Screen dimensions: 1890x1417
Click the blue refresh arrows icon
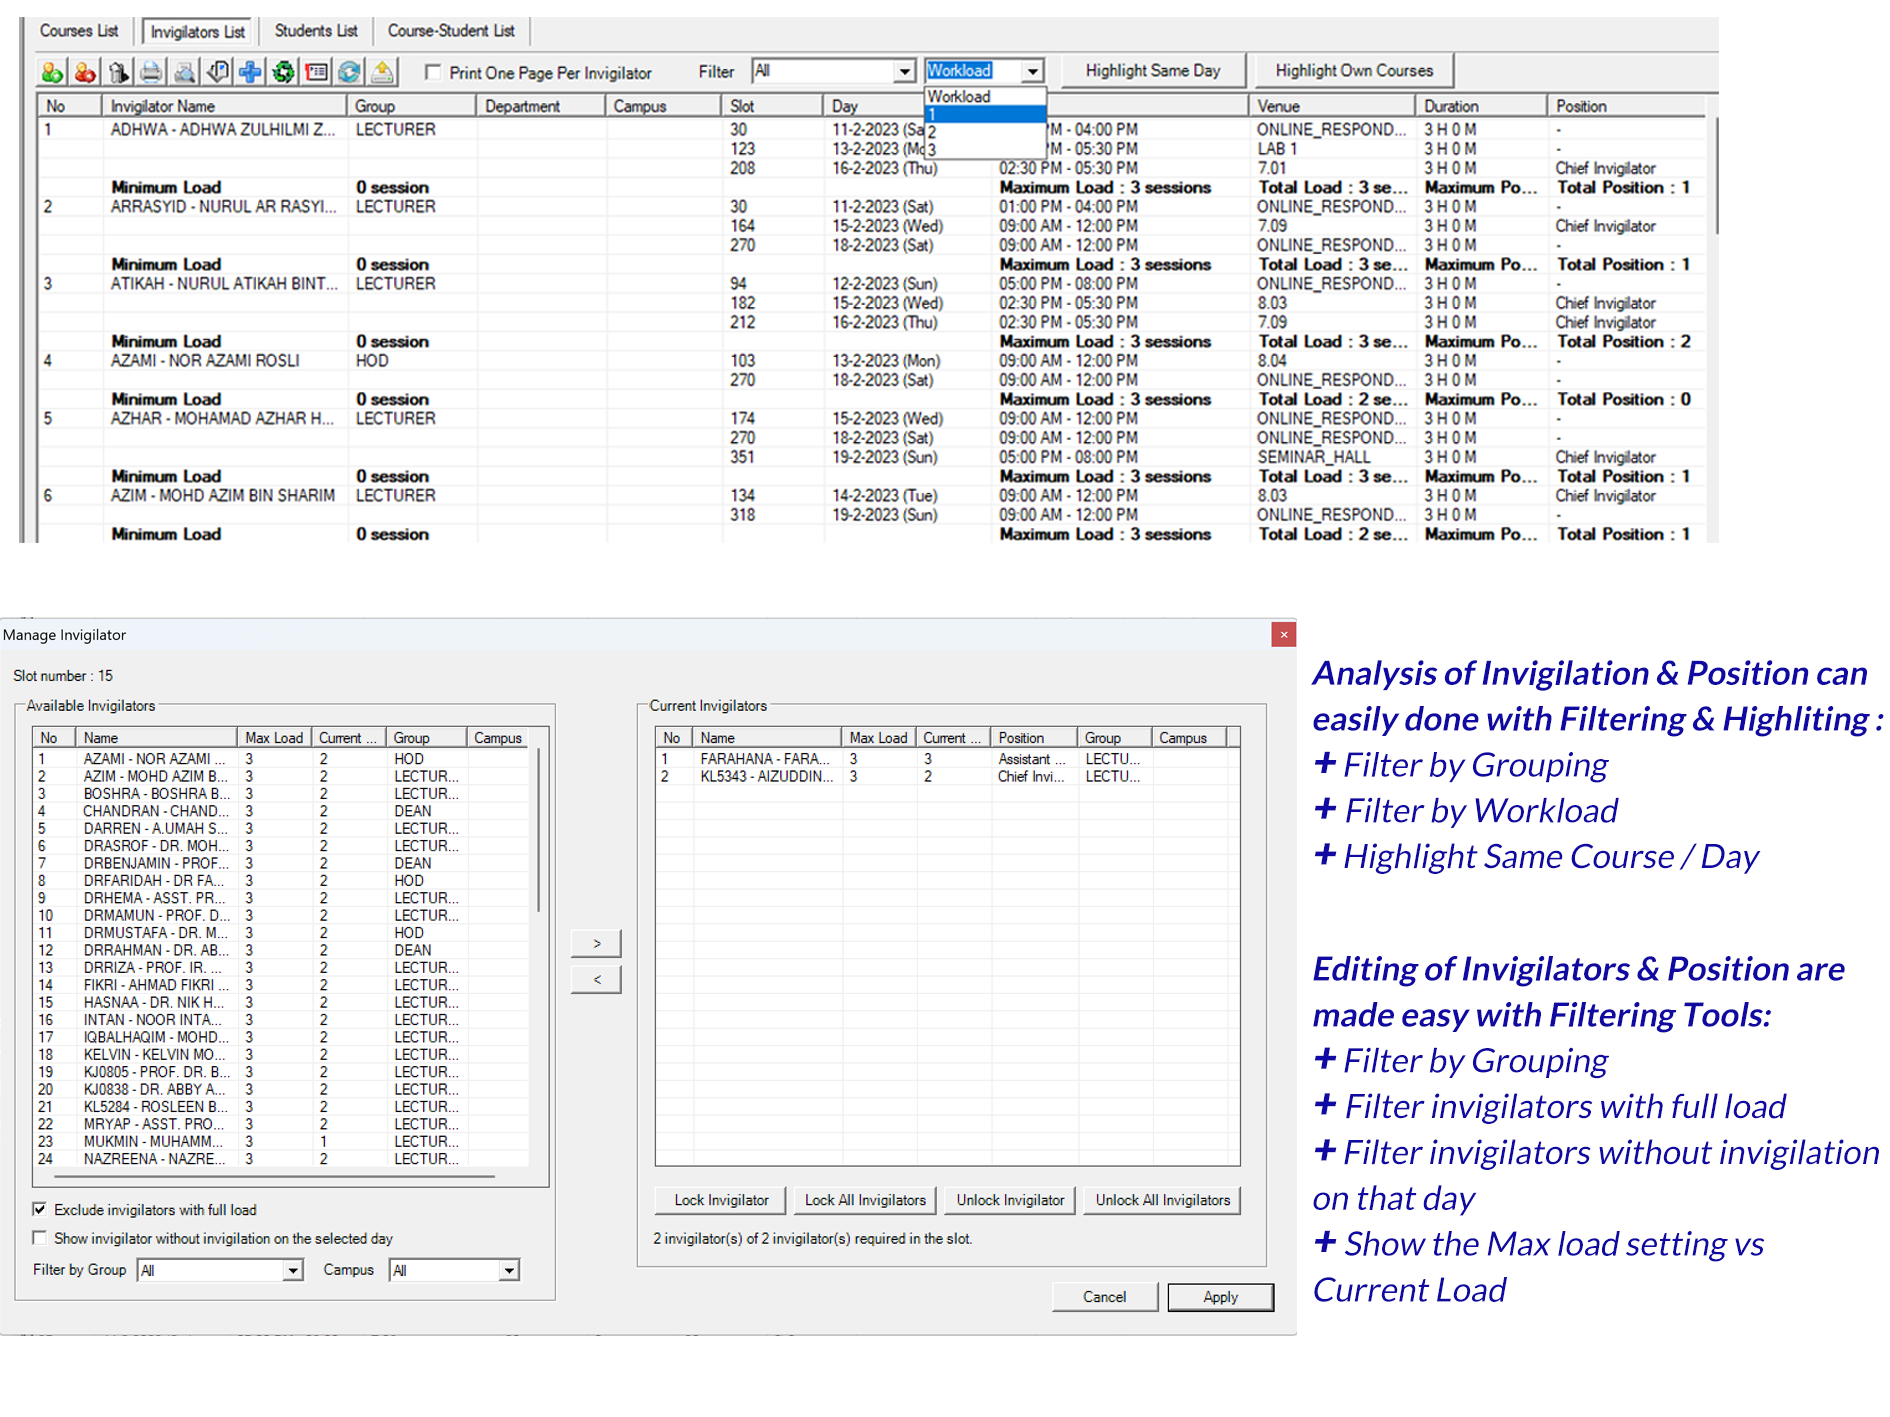pyautogui.click(x=349, y=72)
